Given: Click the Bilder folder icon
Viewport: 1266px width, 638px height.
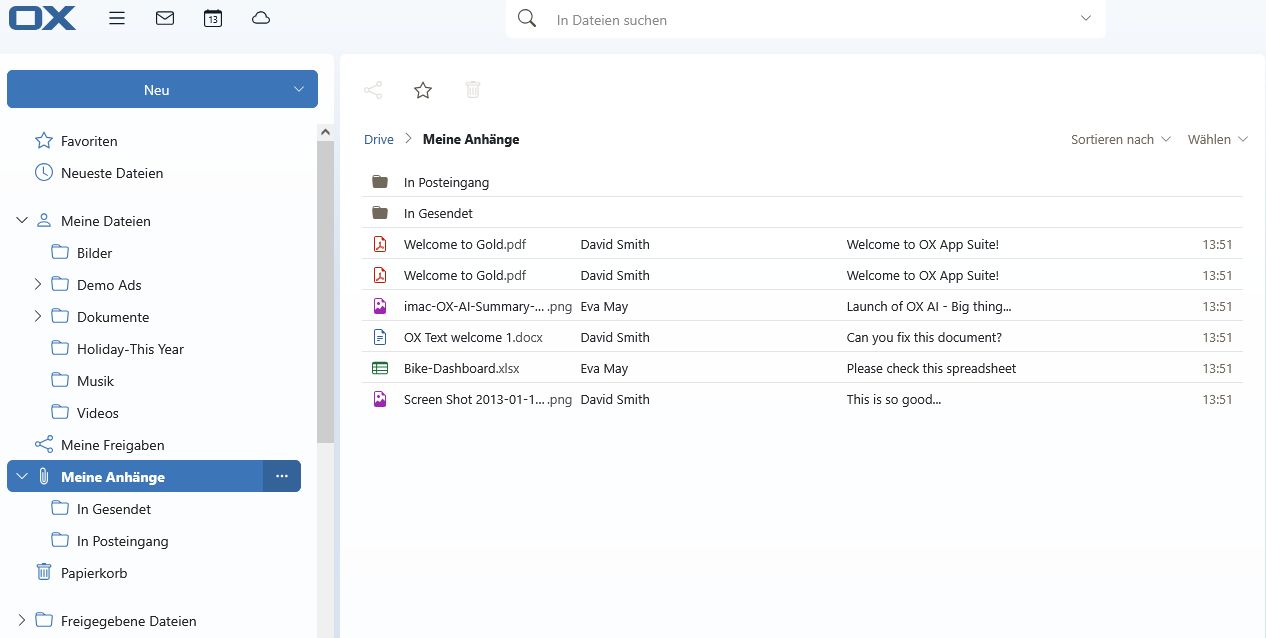Looking at the screenshot, I should pyautogui.click(x=60, y=252).
